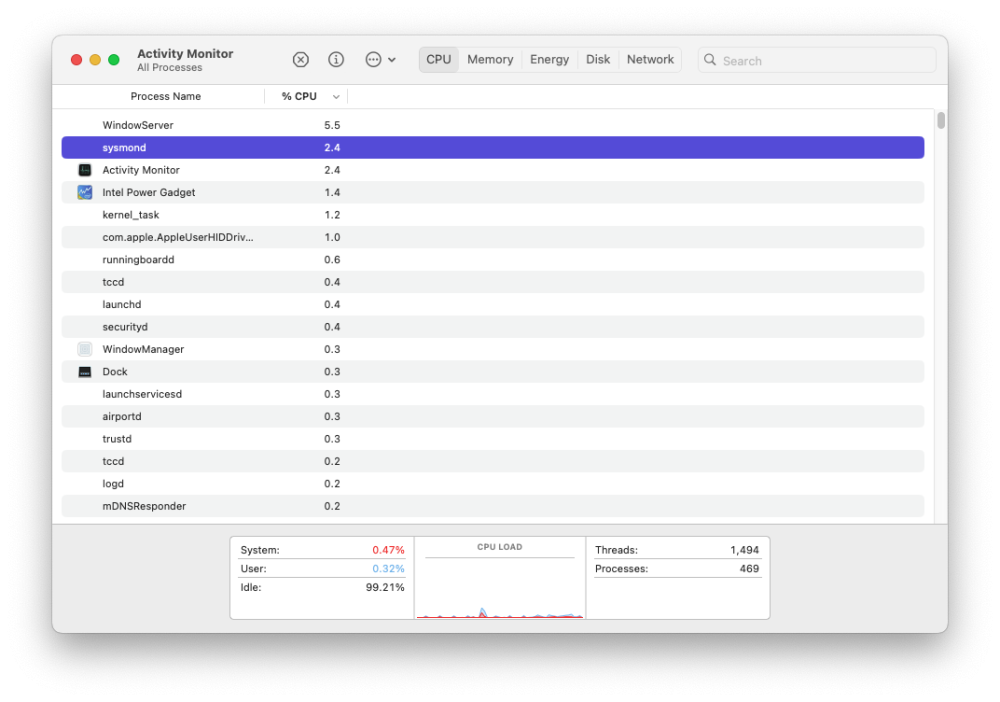The height and width of the screenshot is (702, 1000).
Task: Click the WindowManager process name
Action: (x=143, y=349)
